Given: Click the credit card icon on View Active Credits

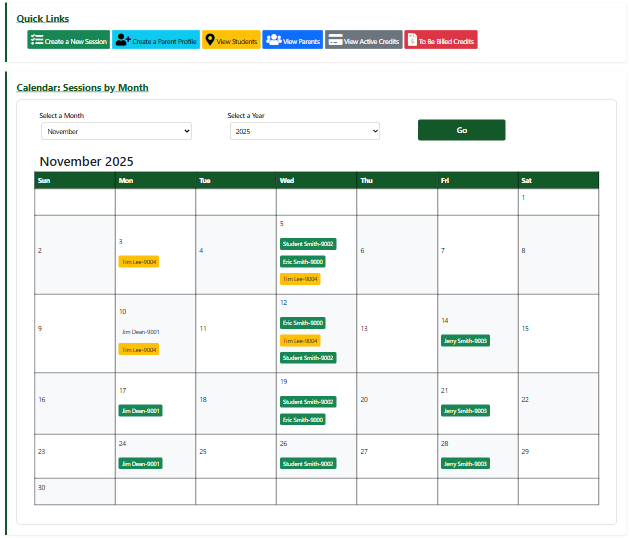Looking at the screenshot, I should pyautogui.click(x=335, y=40).
